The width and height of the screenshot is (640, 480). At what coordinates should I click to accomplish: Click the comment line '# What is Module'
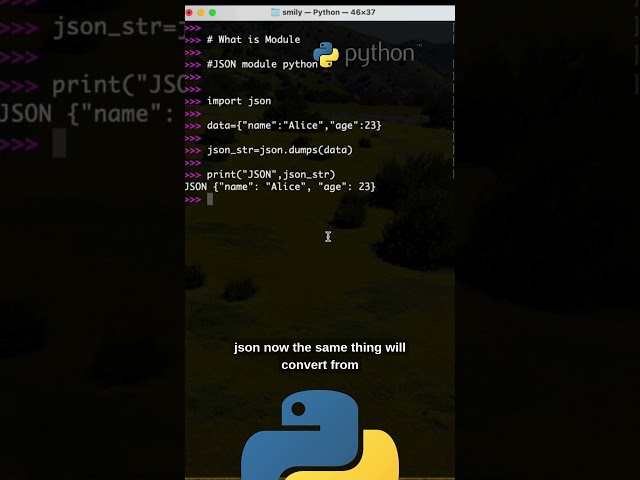pyautogui.click(x=253, y=40)
